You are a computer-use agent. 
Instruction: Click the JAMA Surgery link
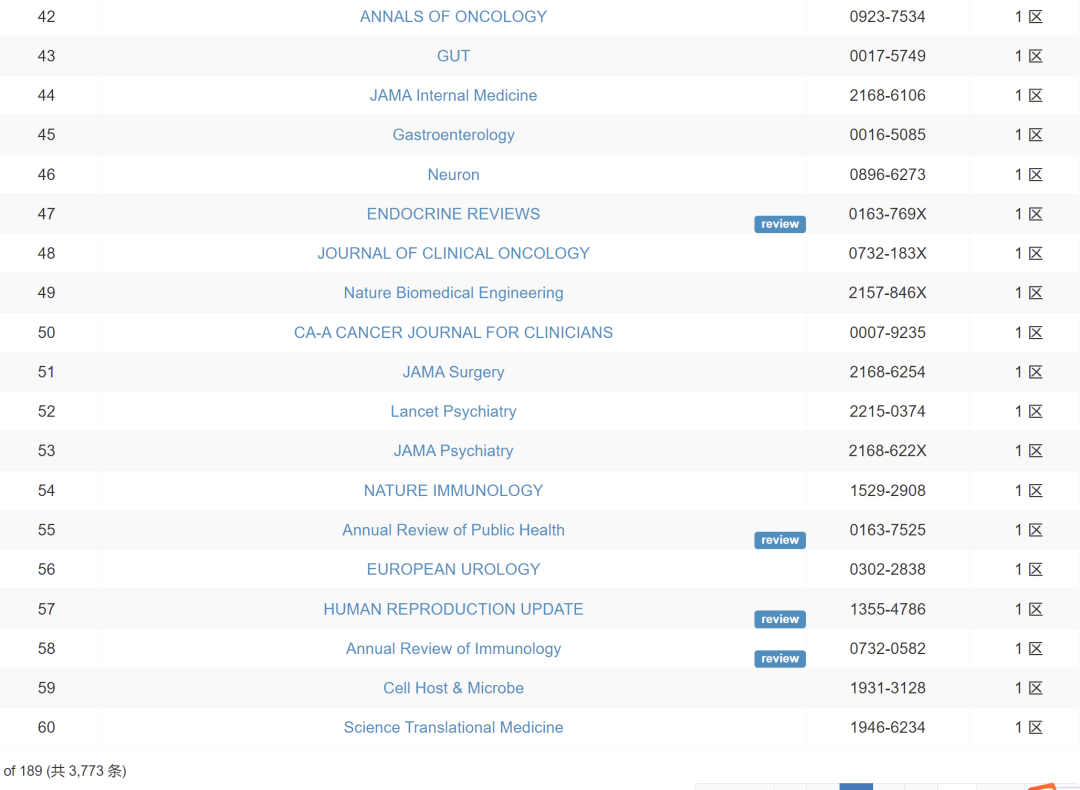pos(453,372)
